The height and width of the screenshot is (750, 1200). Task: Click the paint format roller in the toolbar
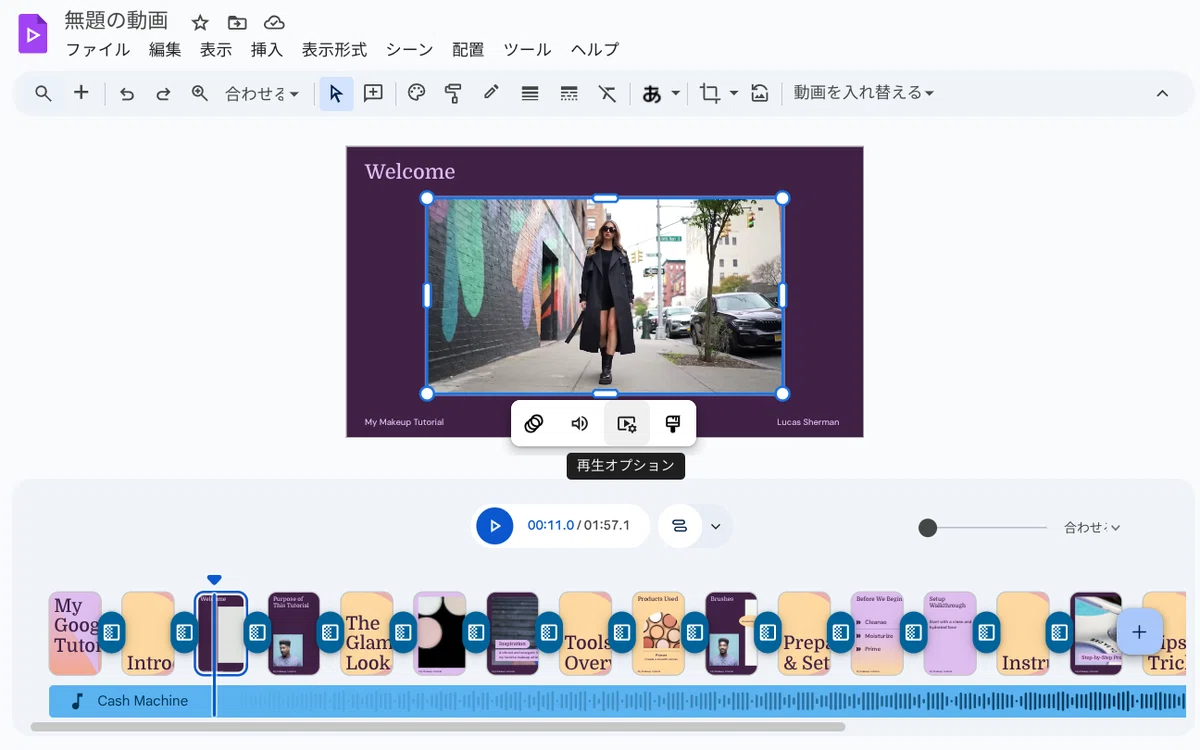453,93
